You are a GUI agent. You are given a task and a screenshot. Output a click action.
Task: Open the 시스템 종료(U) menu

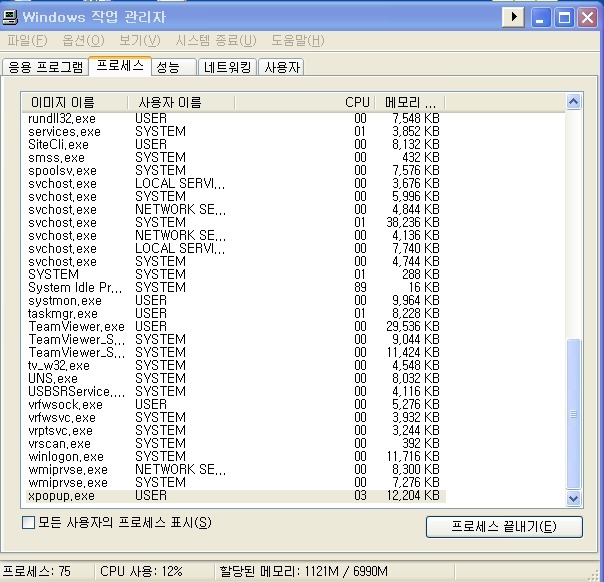[216, 41]
